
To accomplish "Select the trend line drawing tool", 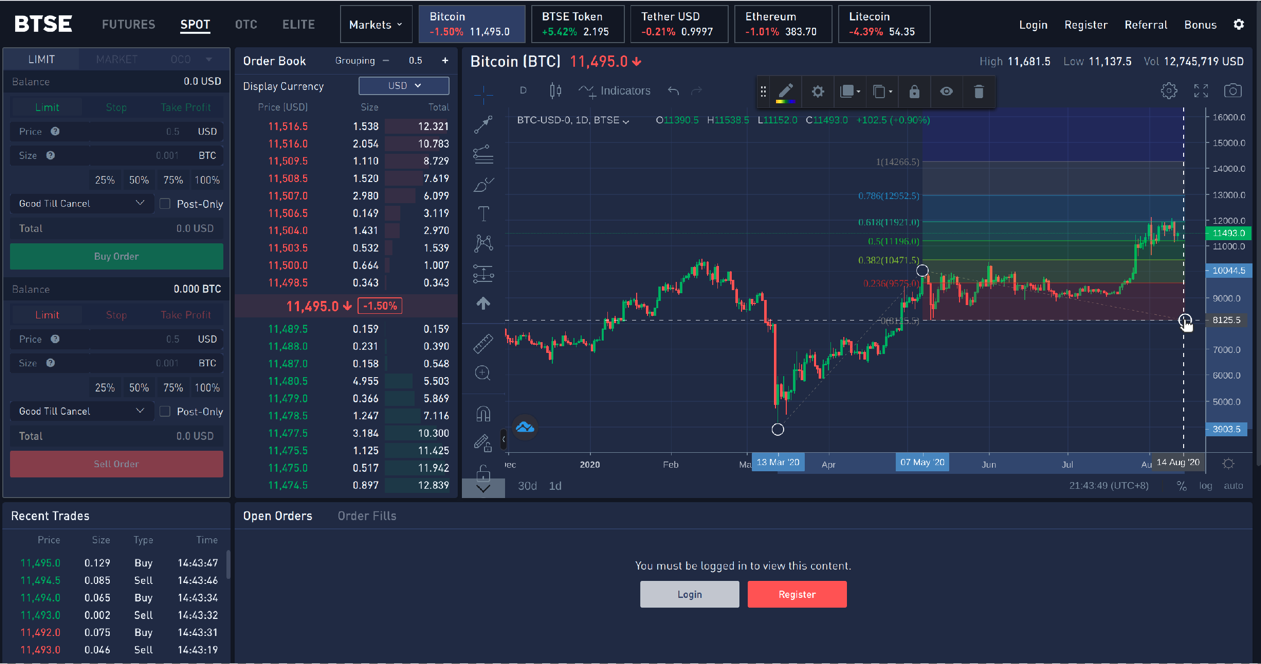I will [x=483, y=125].
